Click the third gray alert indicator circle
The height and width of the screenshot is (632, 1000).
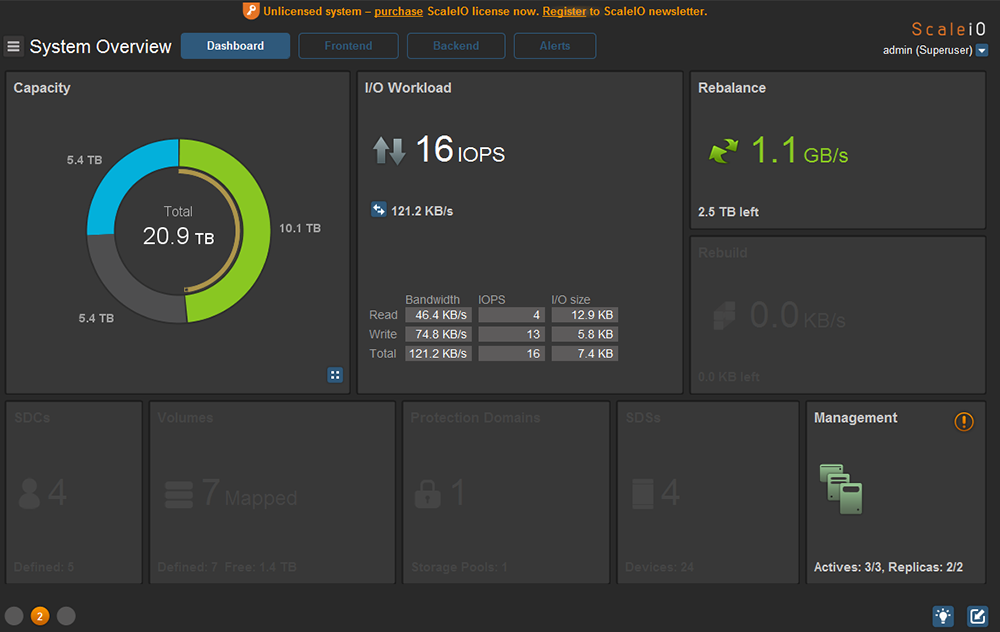66,616
